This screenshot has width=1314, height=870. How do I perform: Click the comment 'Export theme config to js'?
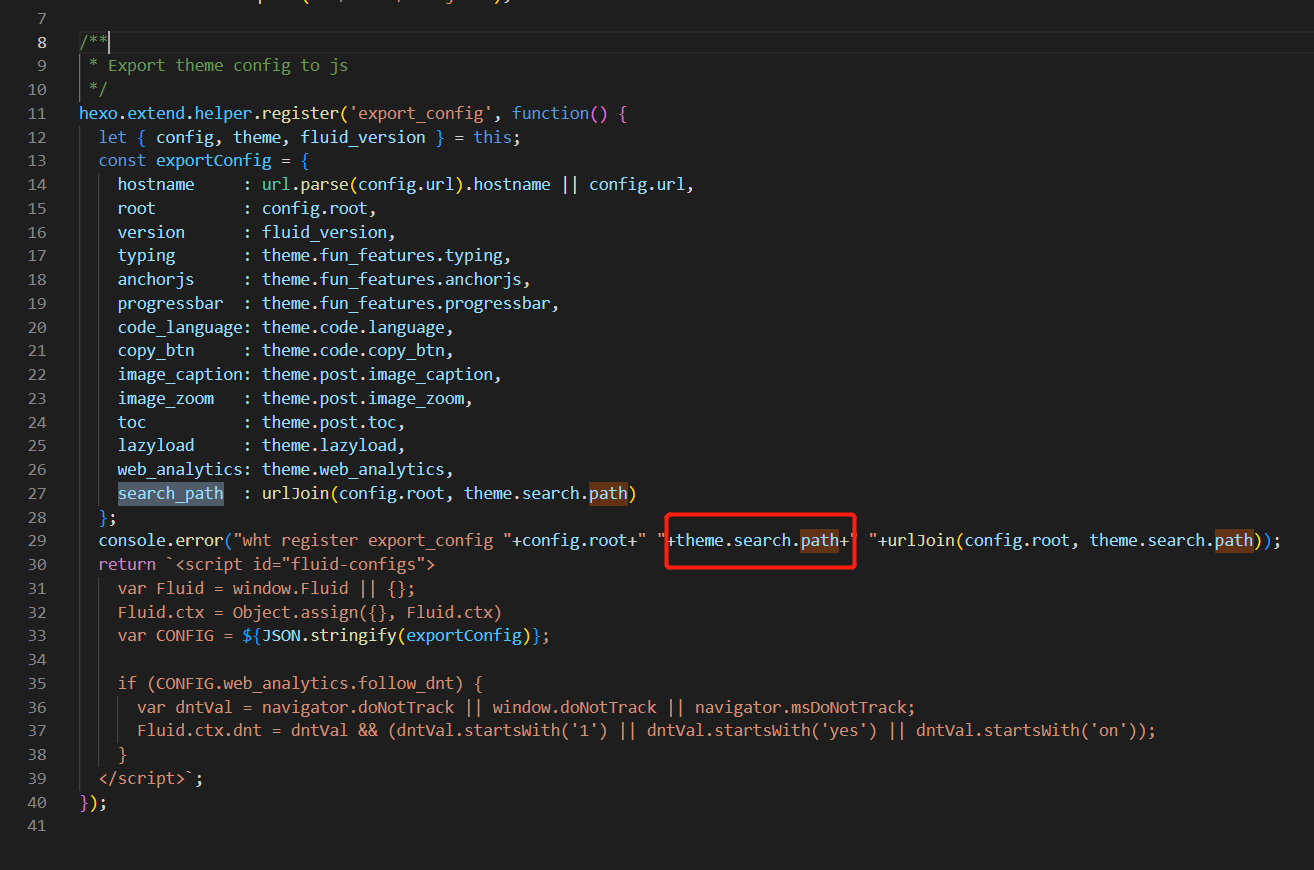point(228,65)
